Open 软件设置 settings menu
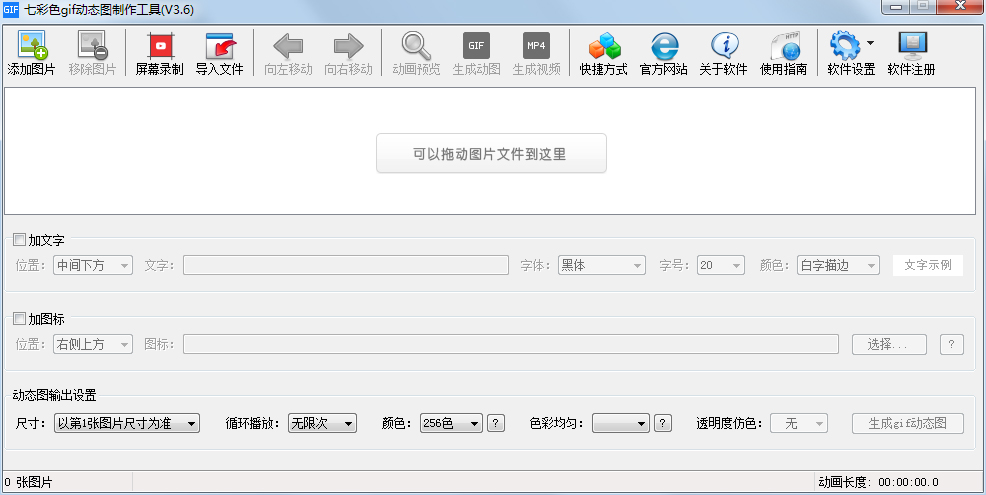This screenshot has width=986, height=495. pyautogui.click(x=851, y=54)
